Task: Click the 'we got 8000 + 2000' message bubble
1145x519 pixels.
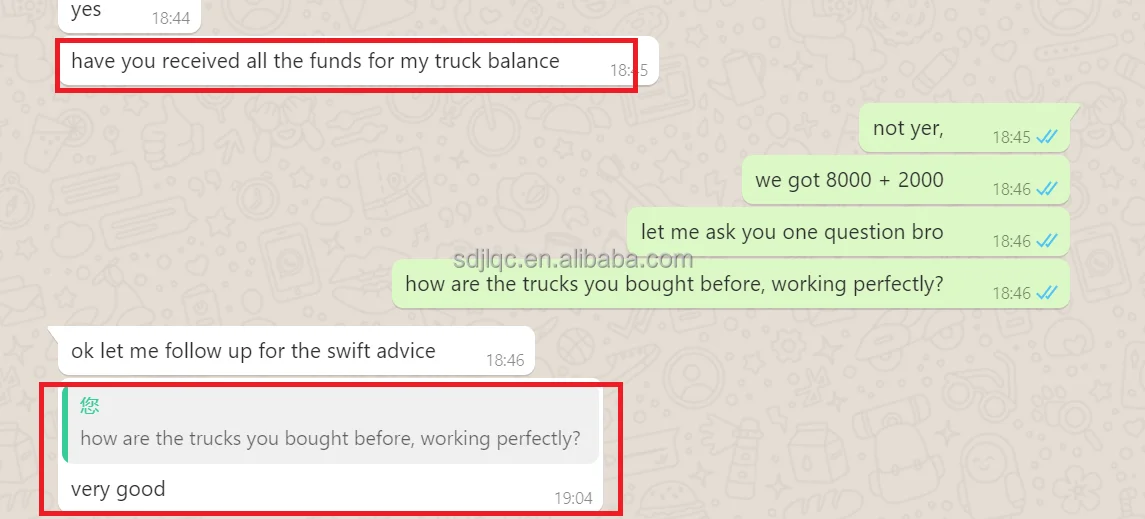Action: tap(906, 180)
